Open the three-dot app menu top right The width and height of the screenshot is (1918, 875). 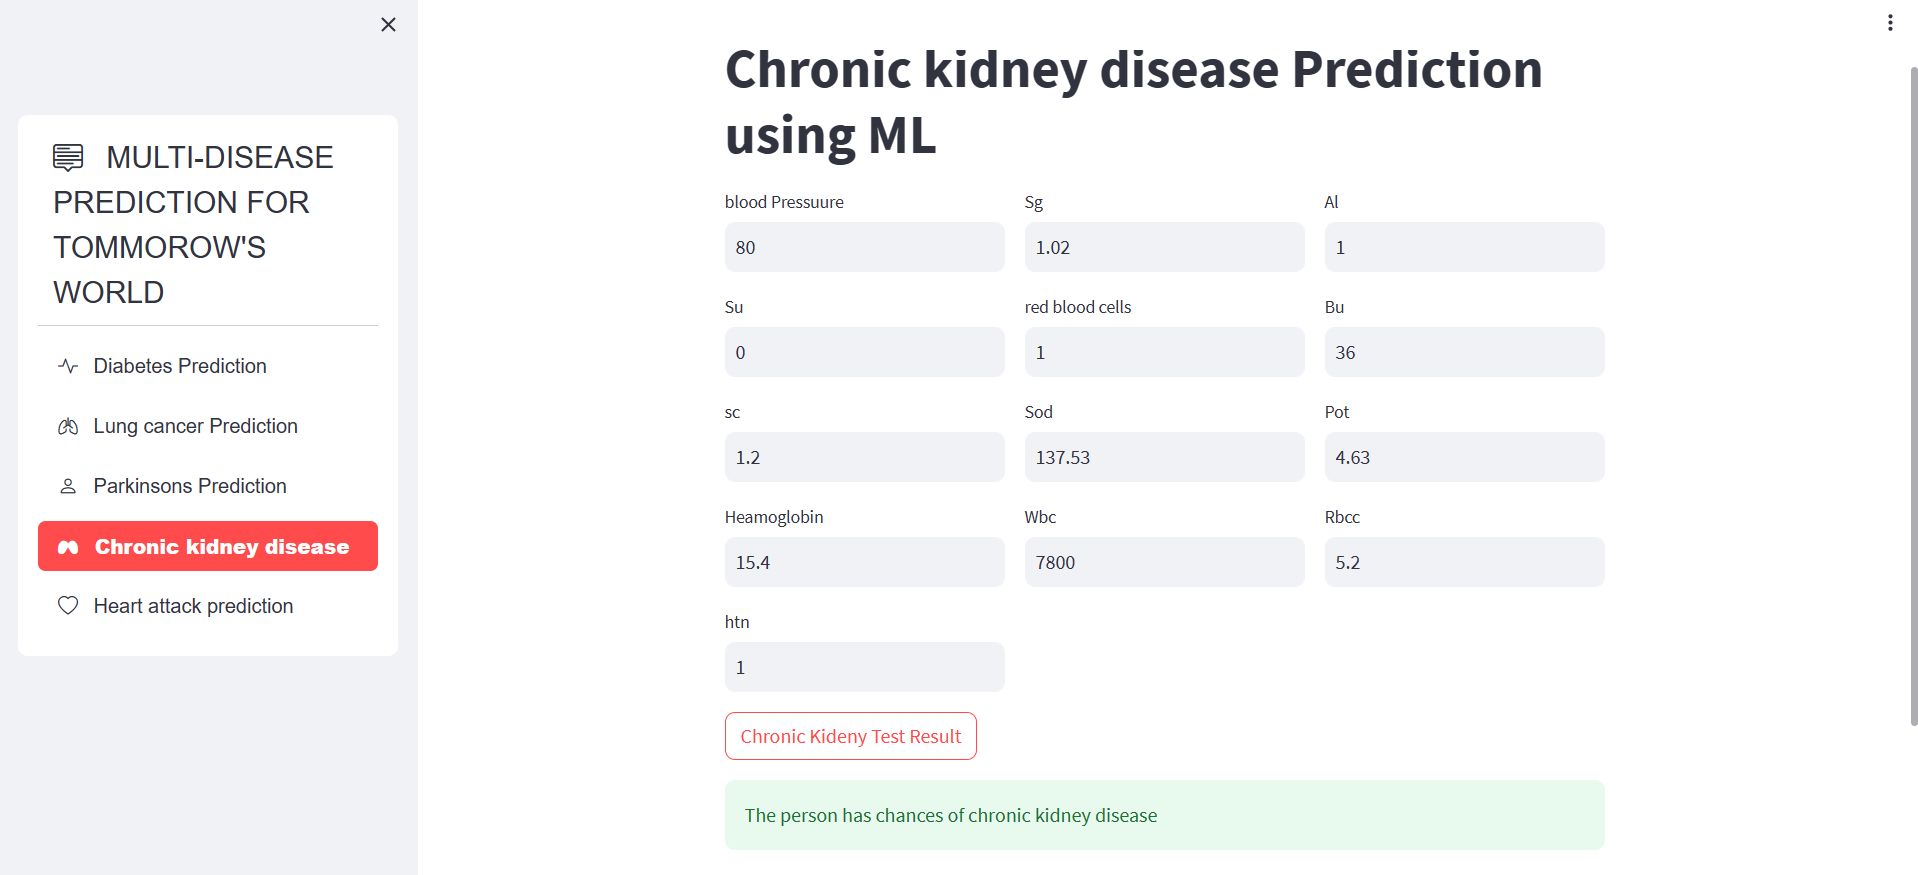pos(1890,22)
